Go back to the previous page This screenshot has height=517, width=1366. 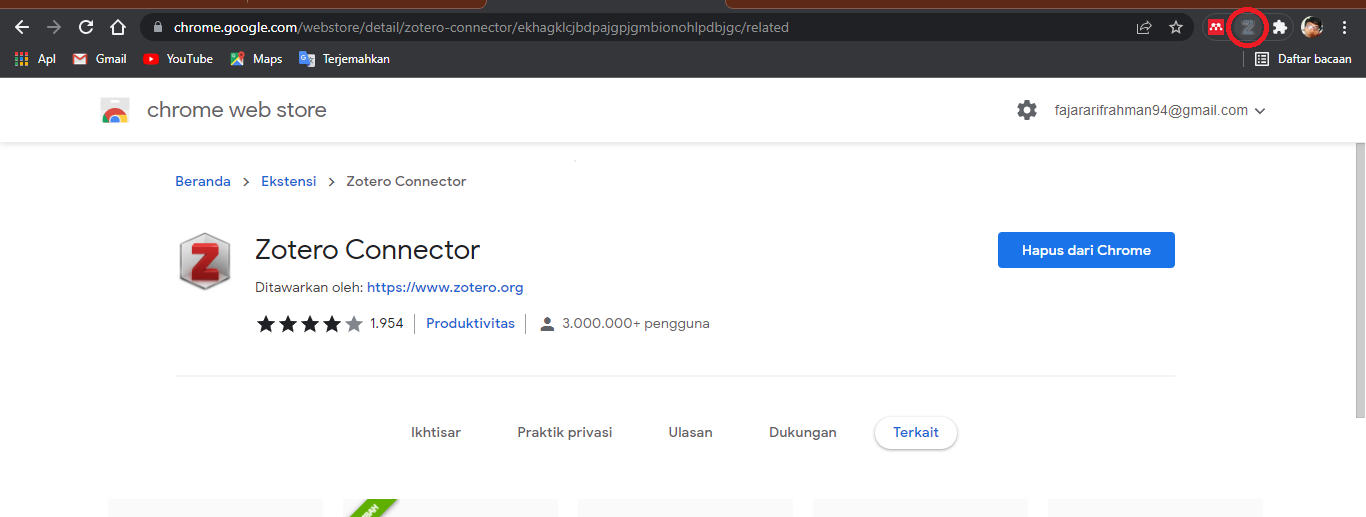[x=22, y=27]
